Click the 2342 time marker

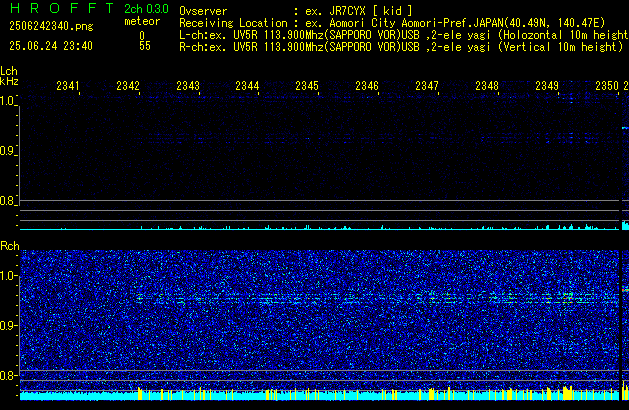[128, 86]
